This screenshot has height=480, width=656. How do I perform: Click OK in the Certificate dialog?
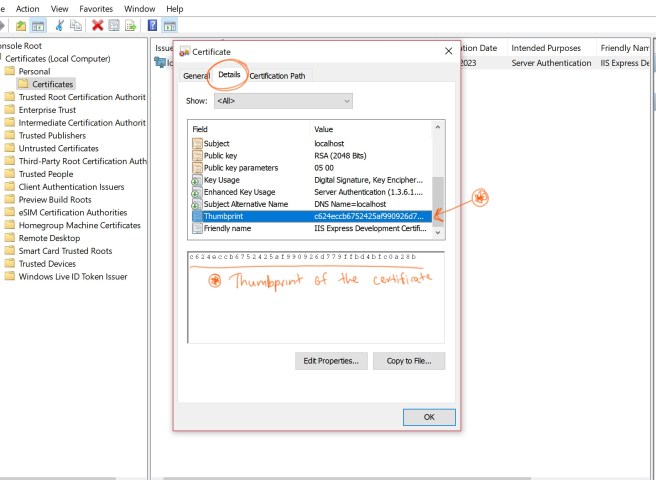(x=429, y=417)
